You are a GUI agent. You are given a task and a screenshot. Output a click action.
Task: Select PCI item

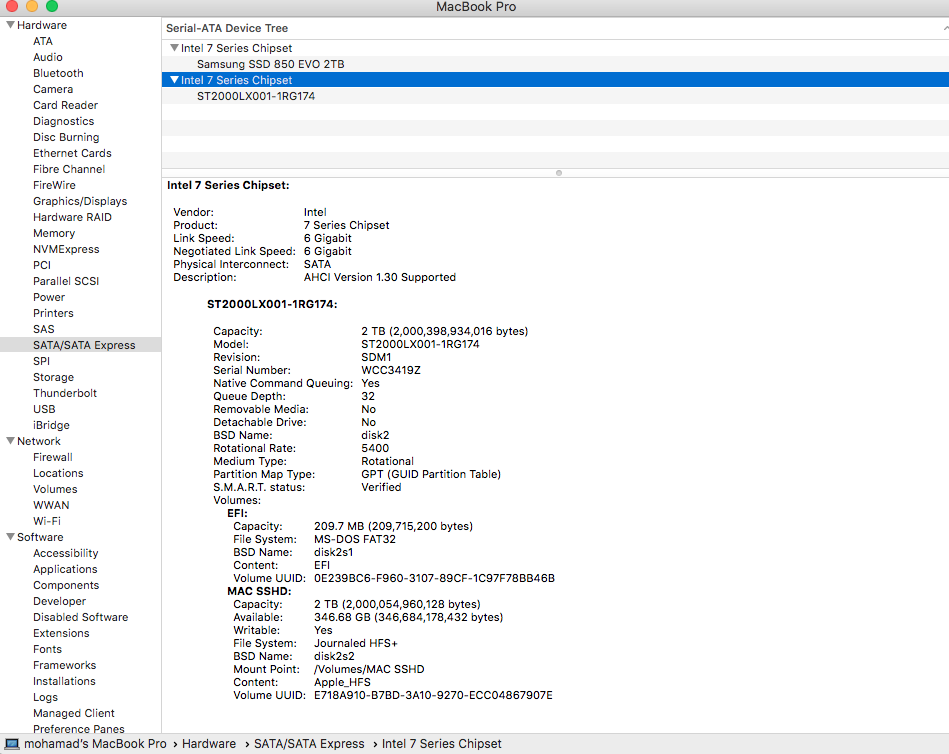click(42, 265)
